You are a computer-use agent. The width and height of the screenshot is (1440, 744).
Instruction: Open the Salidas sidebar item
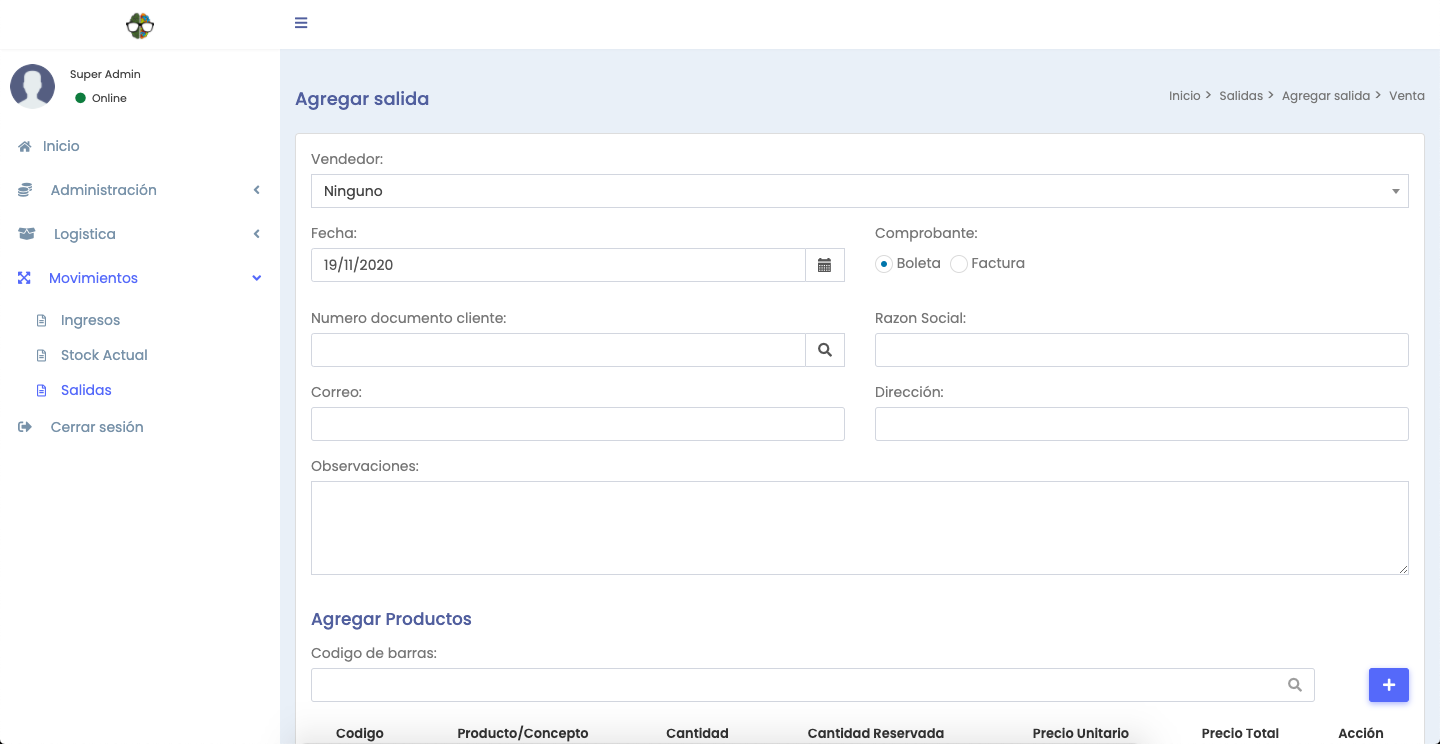86,390
